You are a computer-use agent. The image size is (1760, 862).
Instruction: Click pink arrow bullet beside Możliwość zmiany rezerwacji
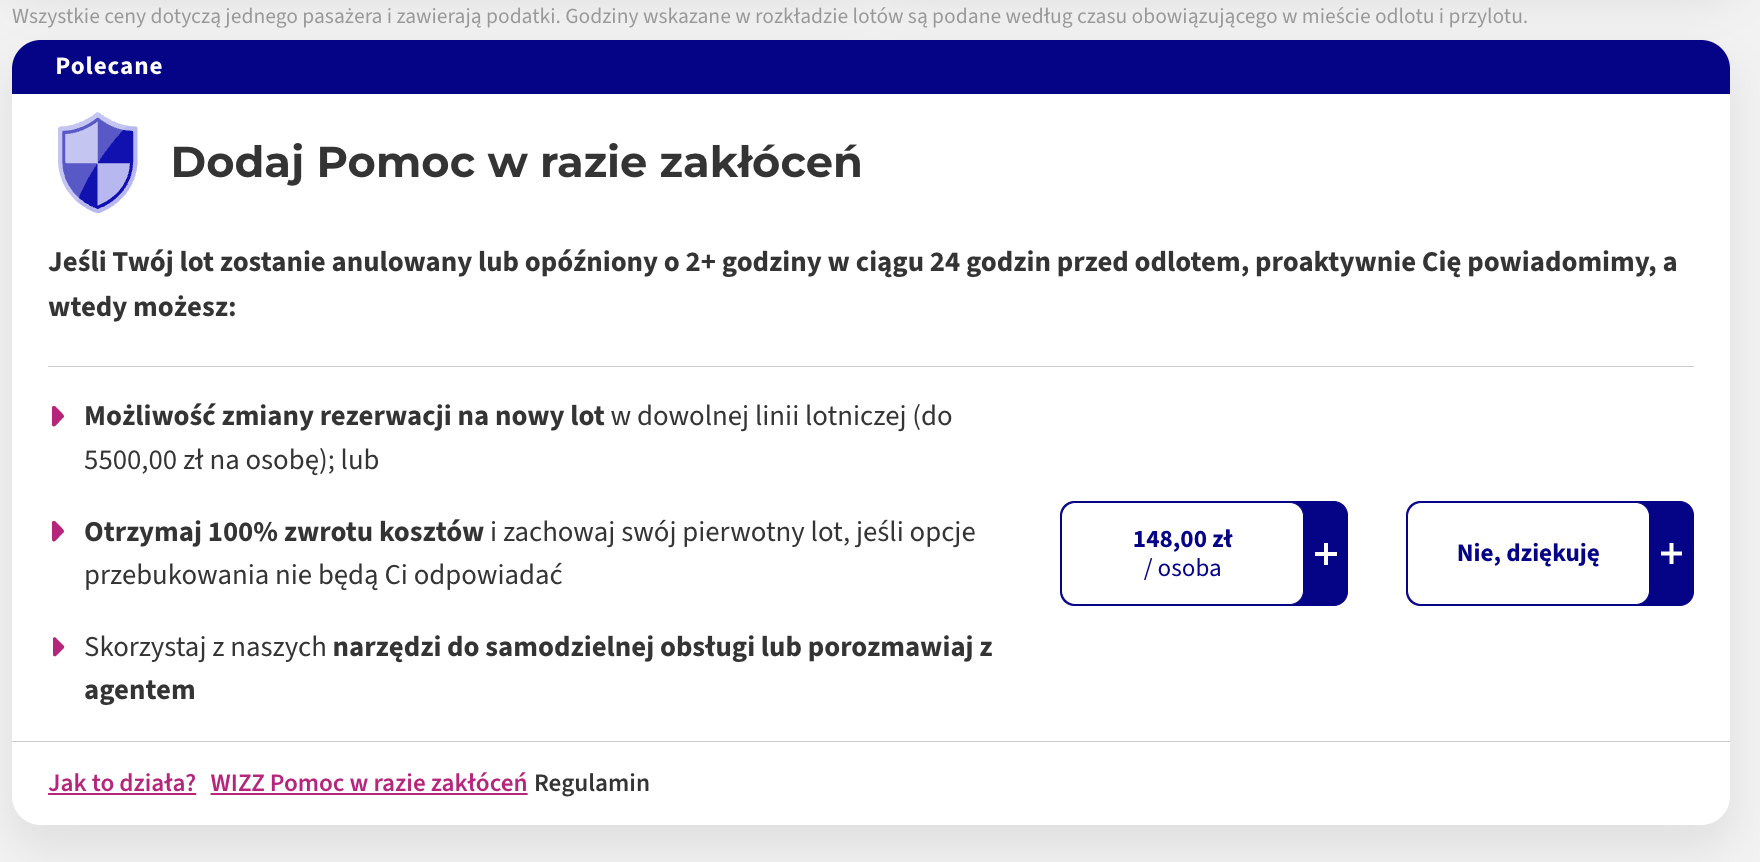click(x=58, y=416)
